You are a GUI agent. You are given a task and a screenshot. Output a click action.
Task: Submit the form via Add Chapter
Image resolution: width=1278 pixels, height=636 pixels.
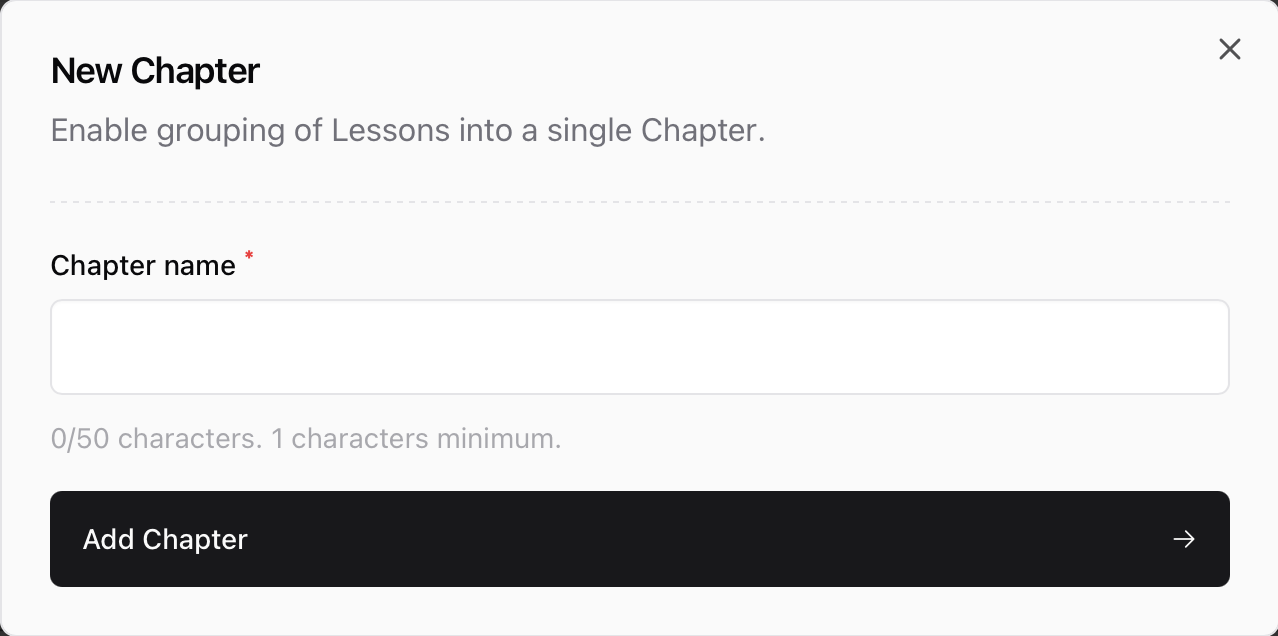[640, 539]
